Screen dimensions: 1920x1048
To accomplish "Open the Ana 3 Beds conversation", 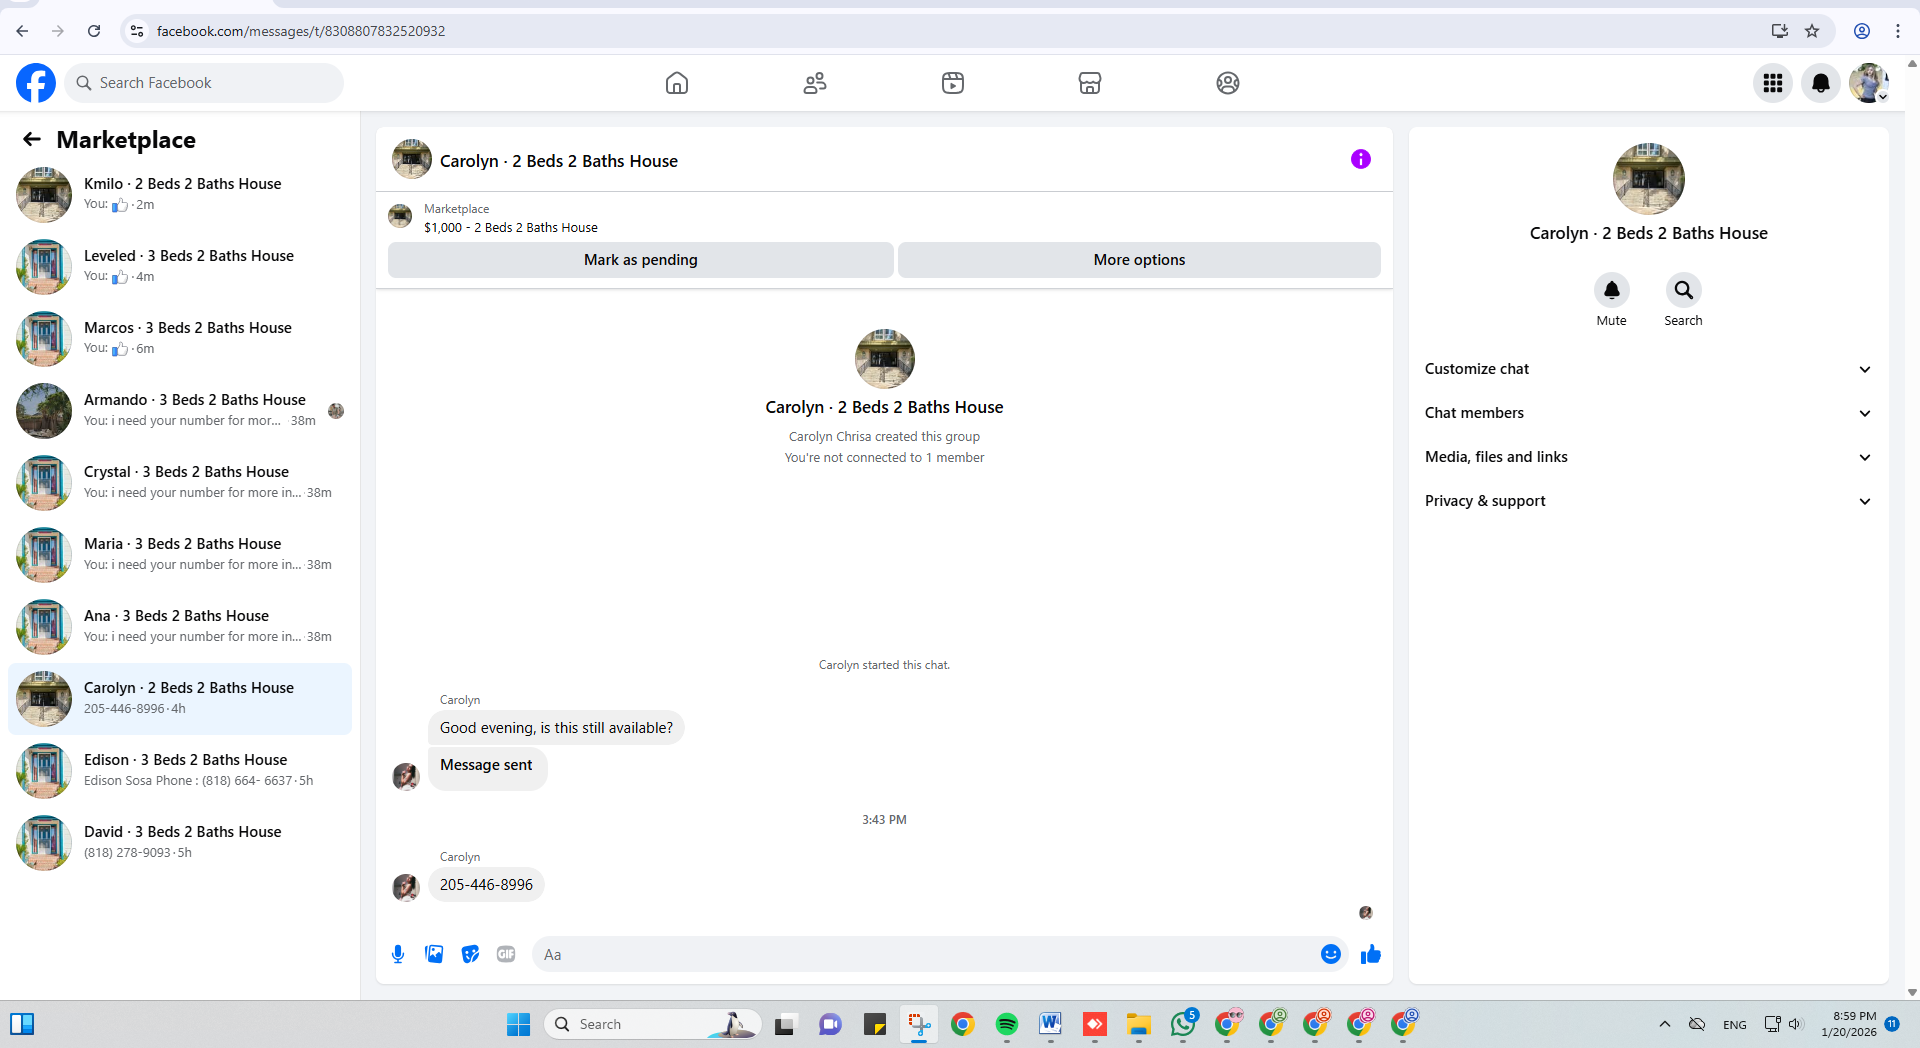I will tap(180, 627).
